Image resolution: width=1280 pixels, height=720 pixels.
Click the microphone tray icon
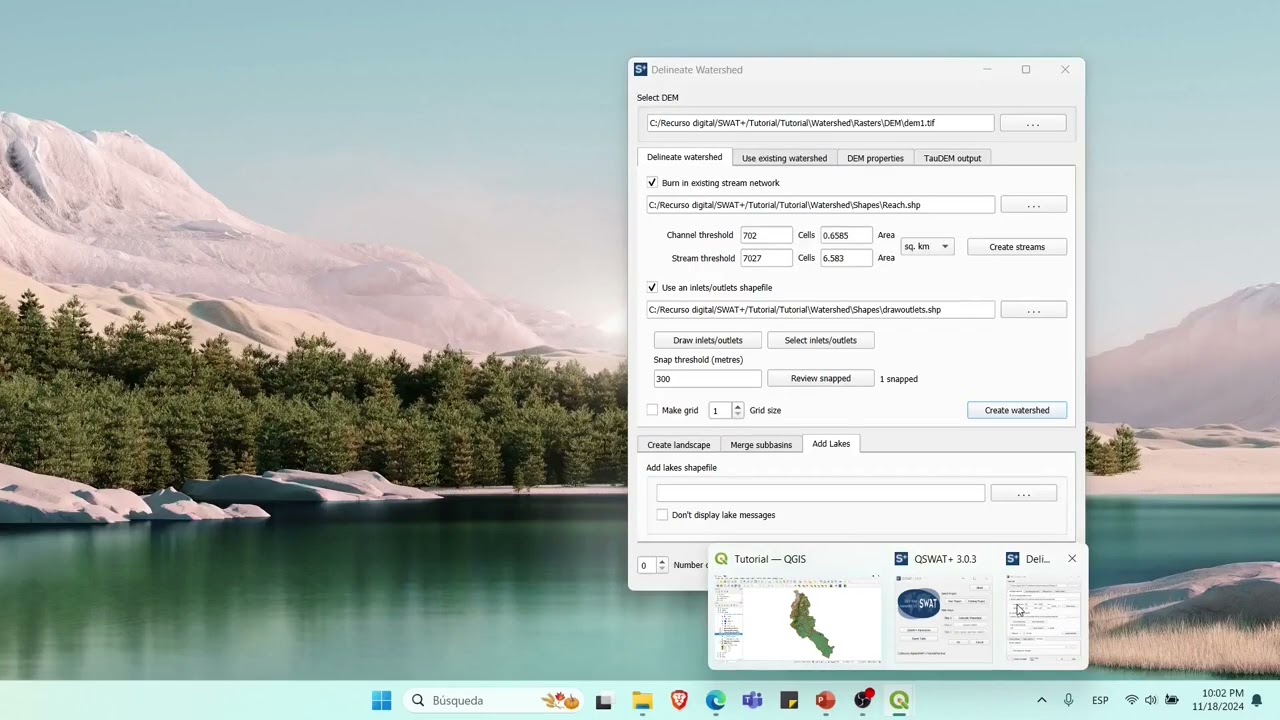1069,701
